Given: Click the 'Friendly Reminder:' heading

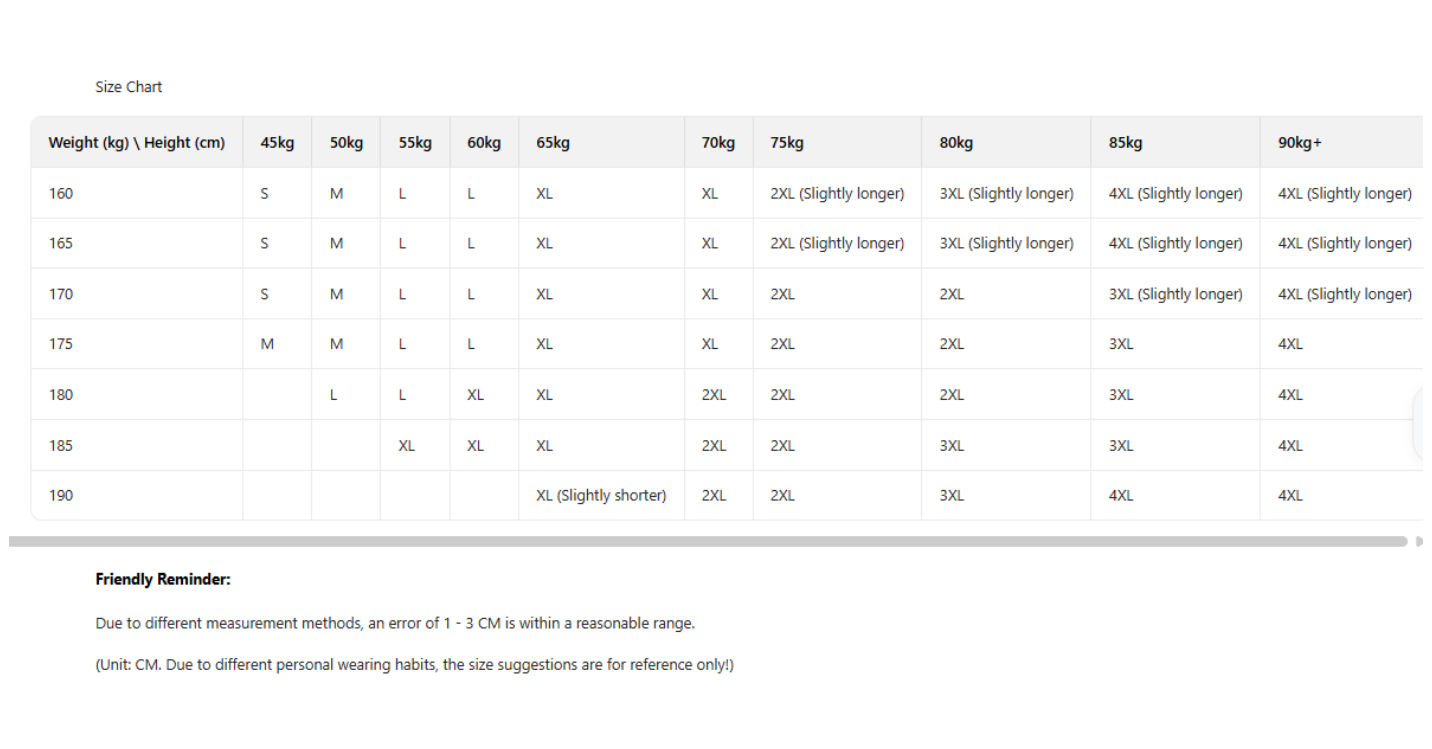Looking at the screenshot, I should 163,579.
